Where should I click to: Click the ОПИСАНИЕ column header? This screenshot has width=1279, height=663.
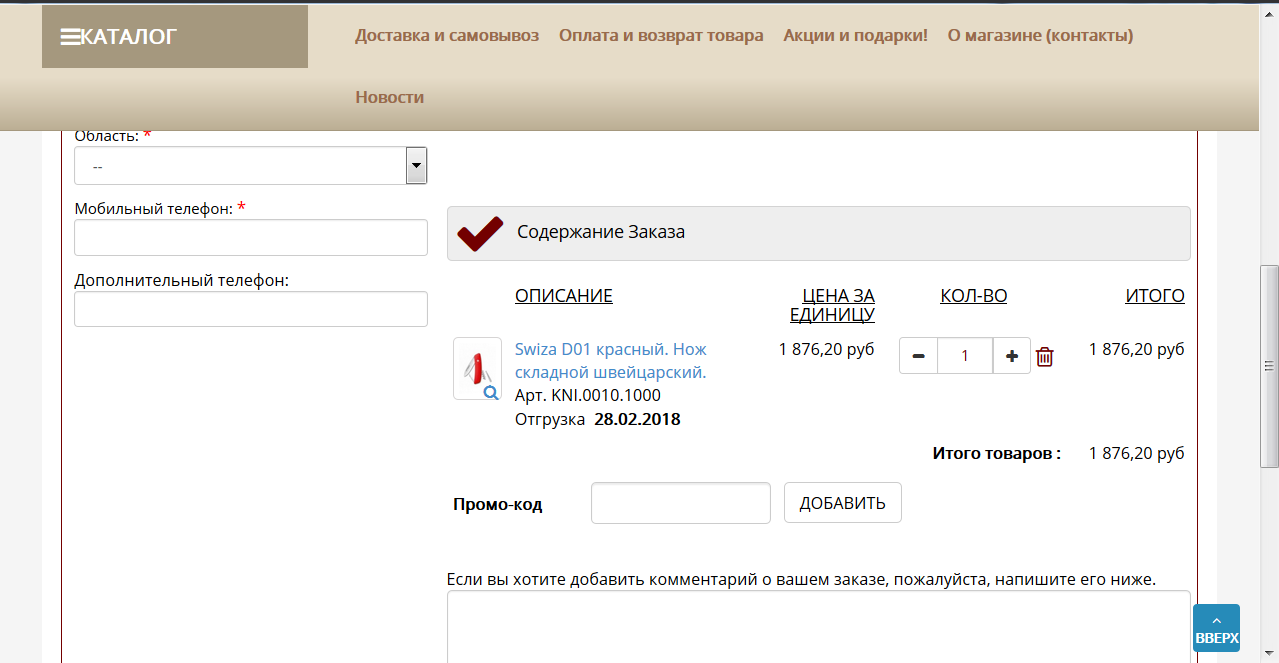[564, 296]
